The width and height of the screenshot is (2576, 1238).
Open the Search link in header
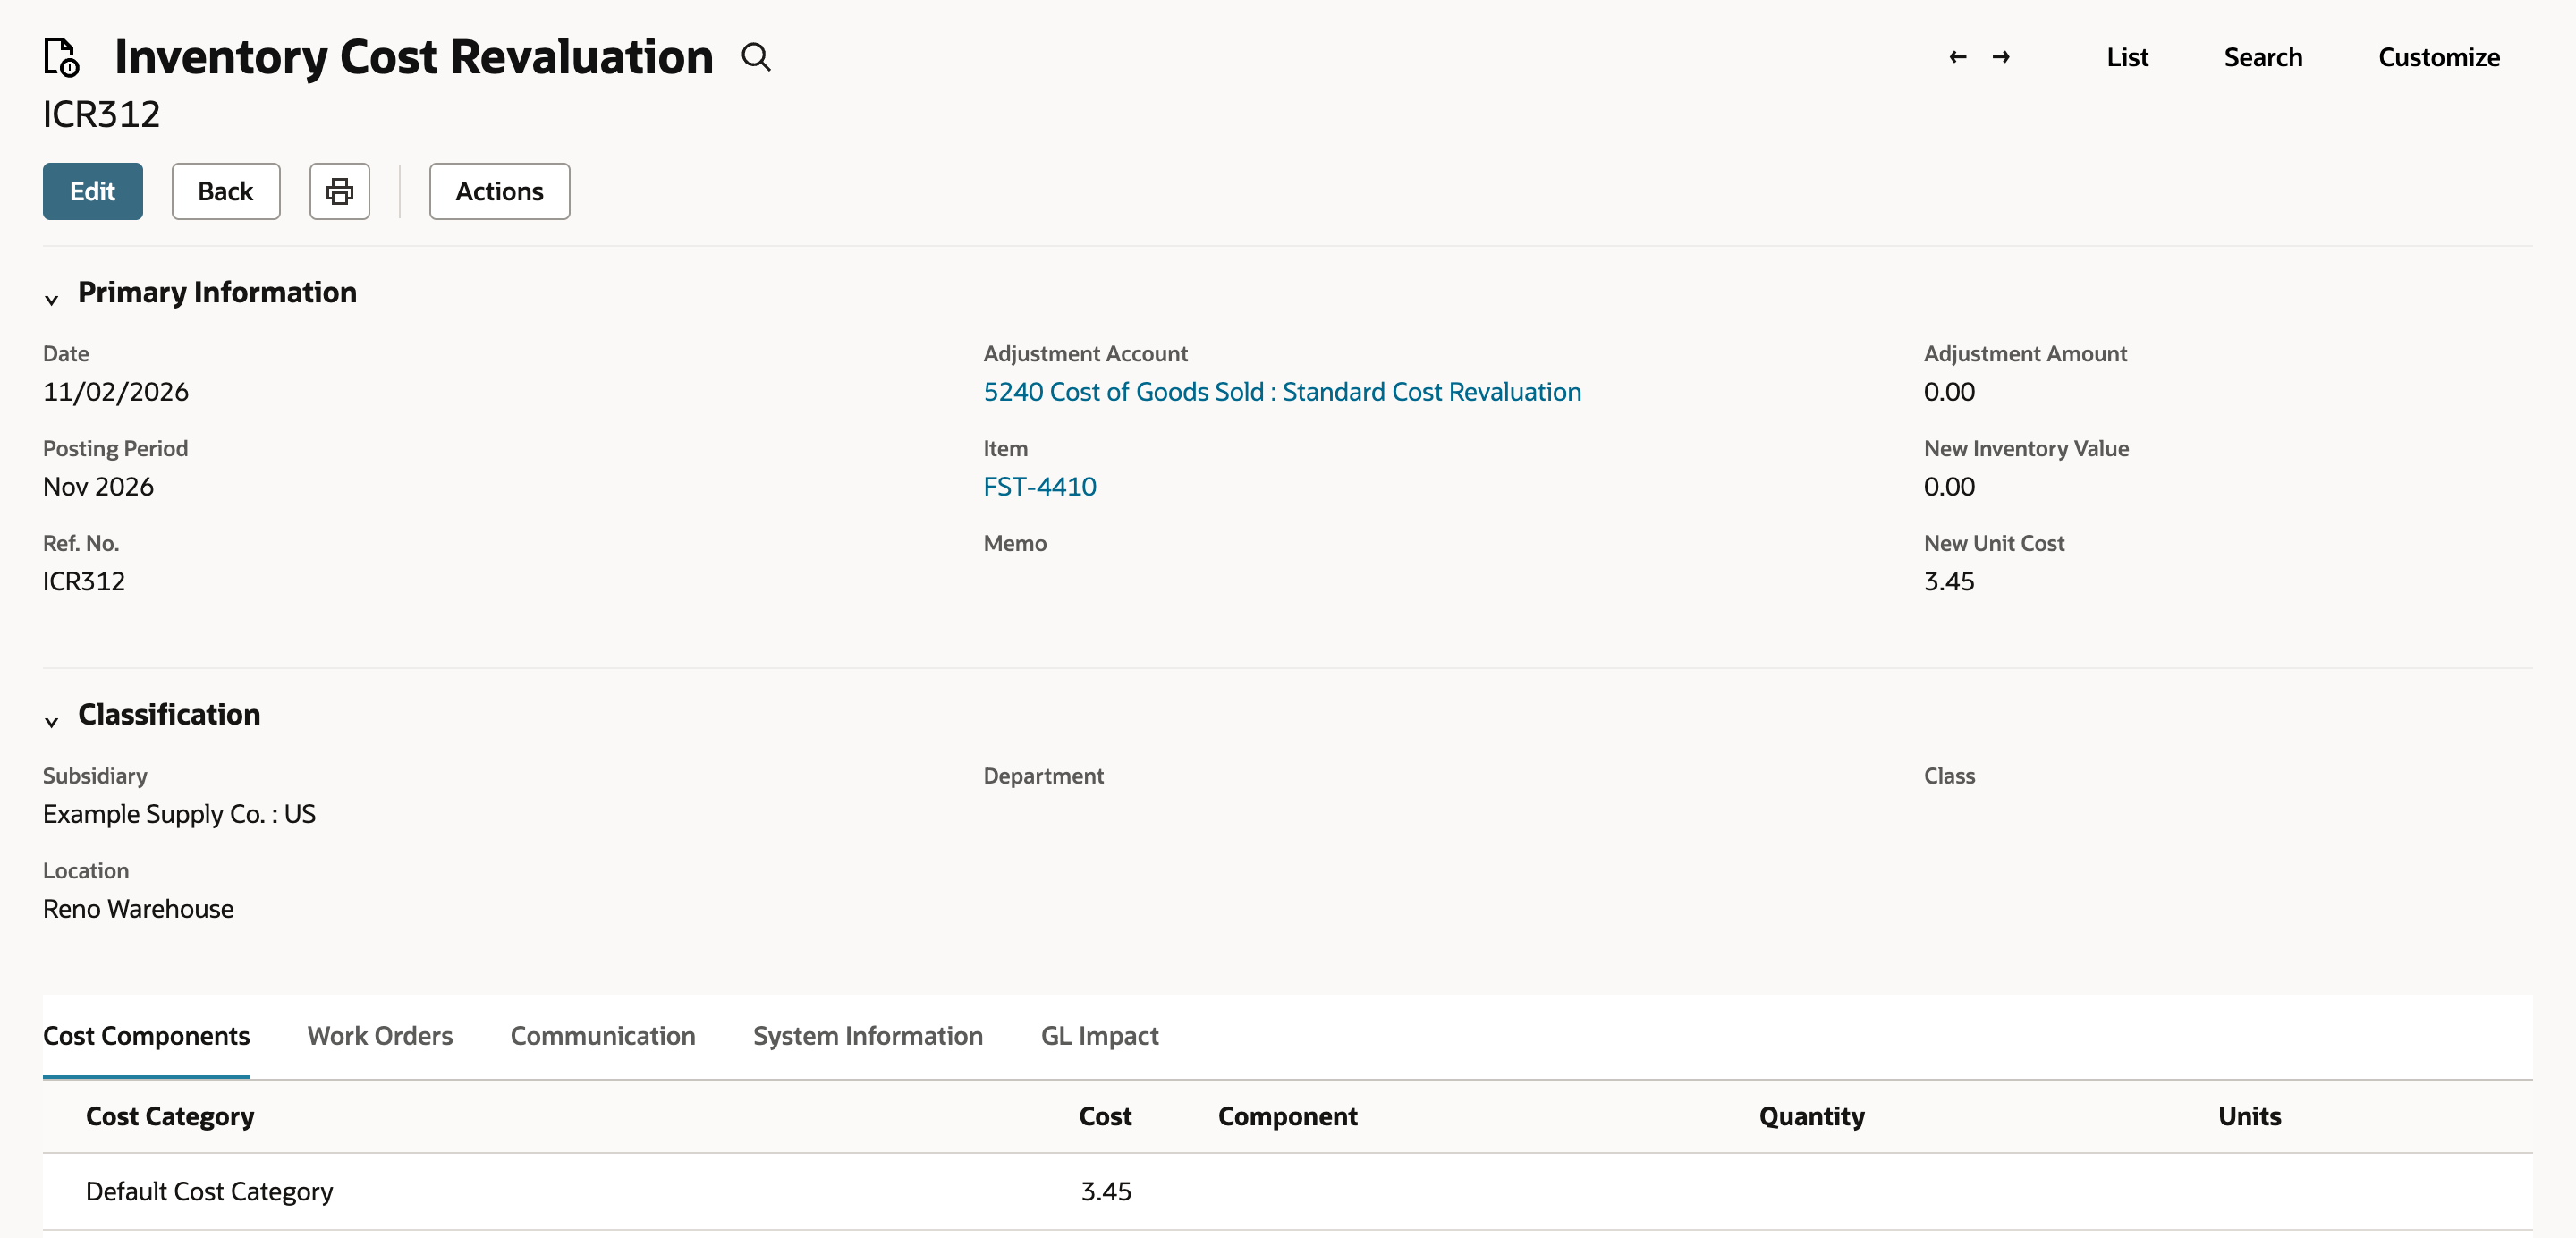[2263, 57]
